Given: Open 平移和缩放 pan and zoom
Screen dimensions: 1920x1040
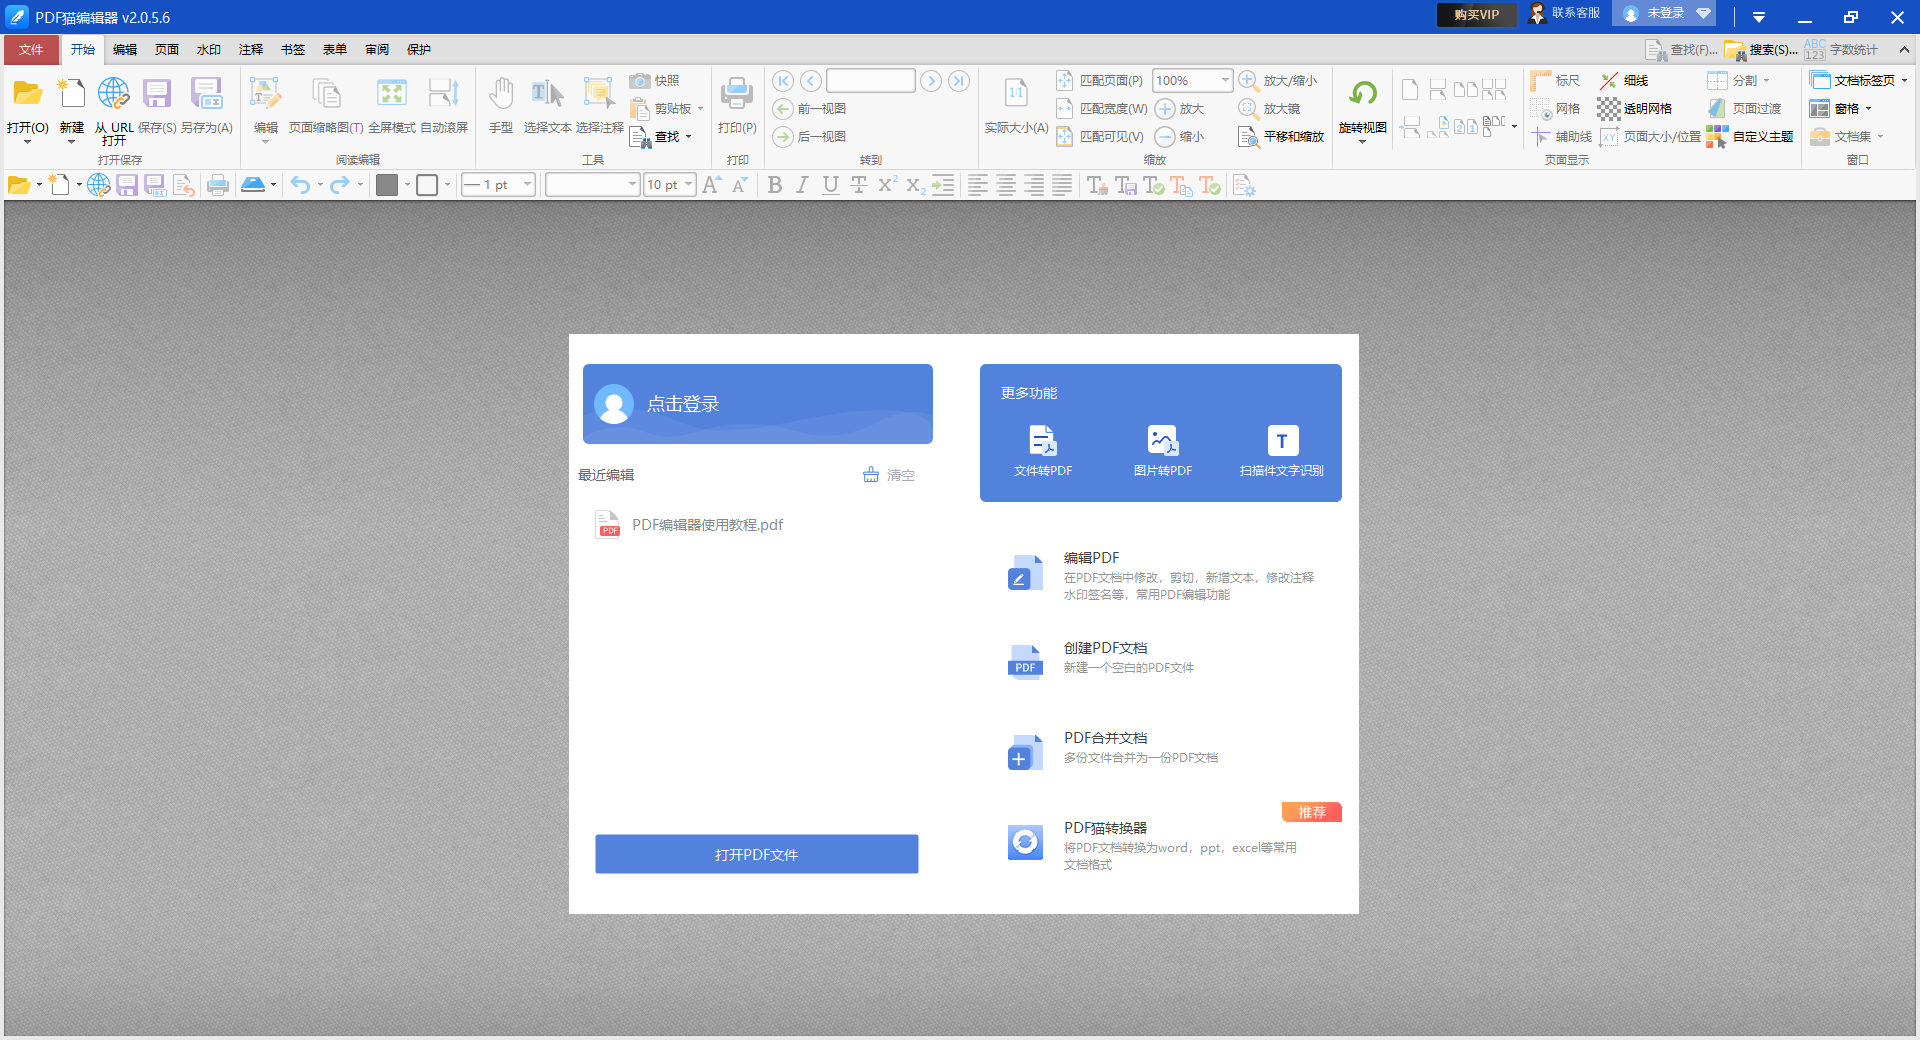Looking at the screenshot, I should (1281, 136).
